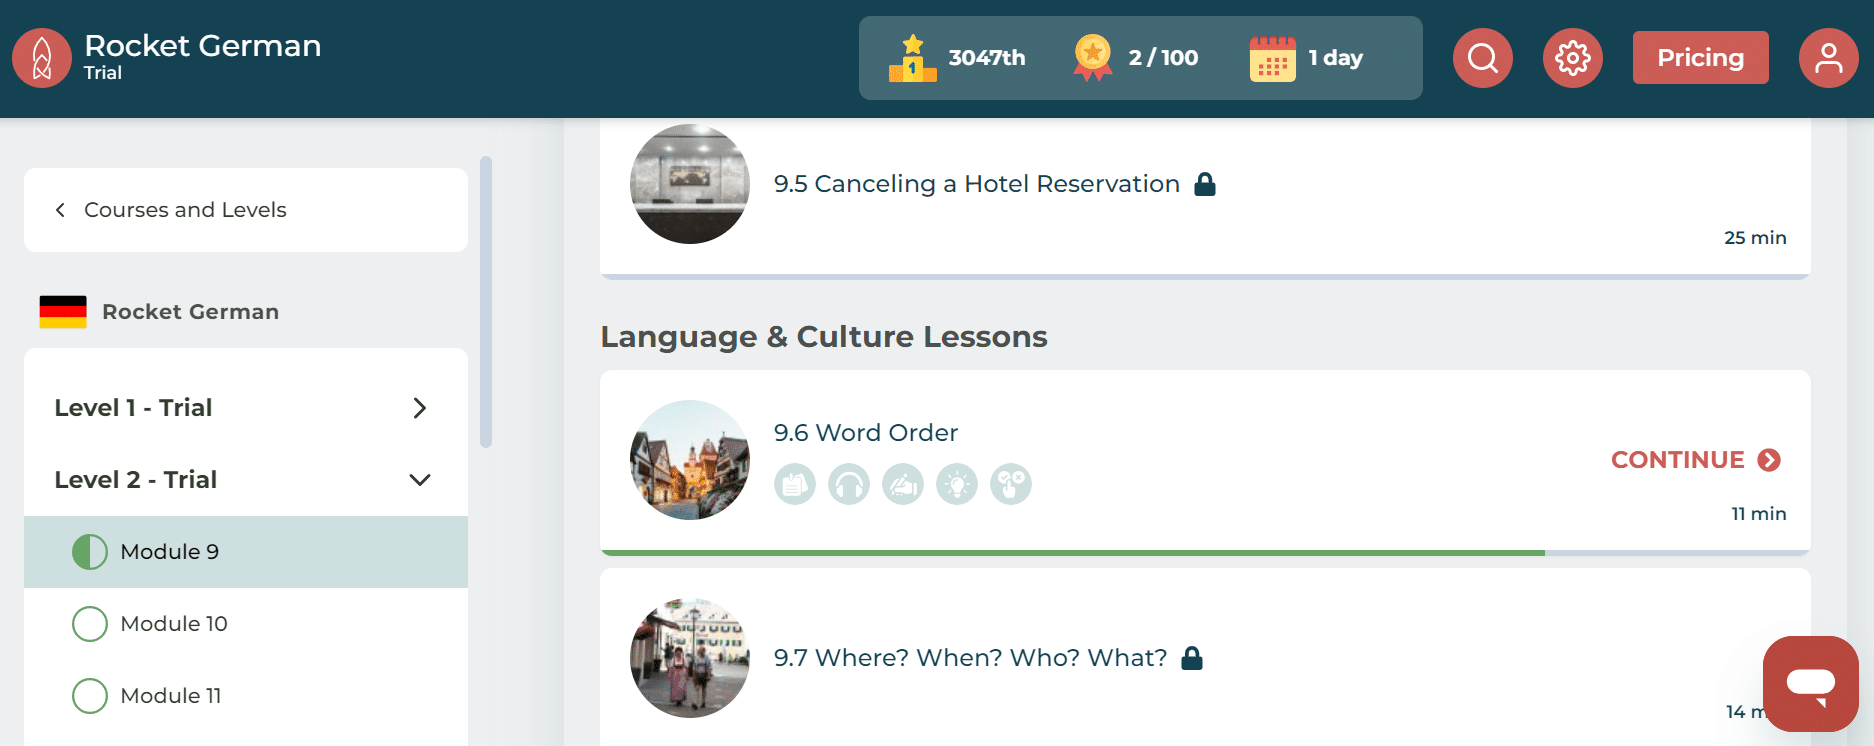The width and height of the screenshot is (1874, 746).
Task: Click the leaderboard rank 3047th badge
Action: click(957, 58)
